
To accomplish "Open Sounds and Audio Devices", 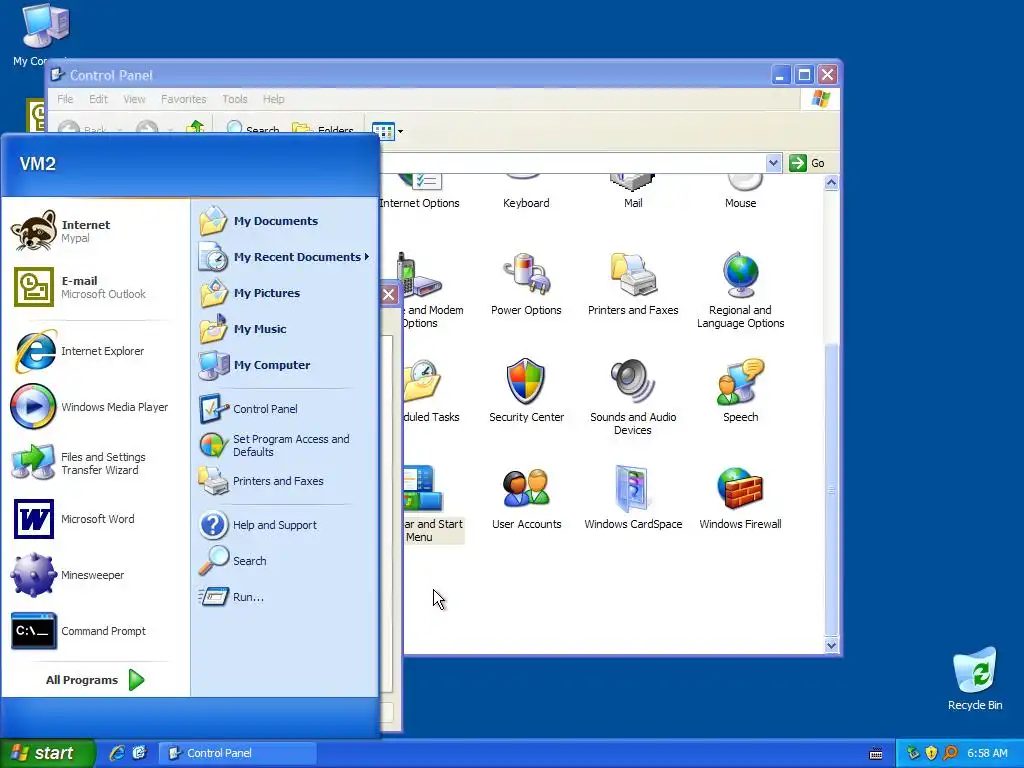I will click(x=633, y=397).
